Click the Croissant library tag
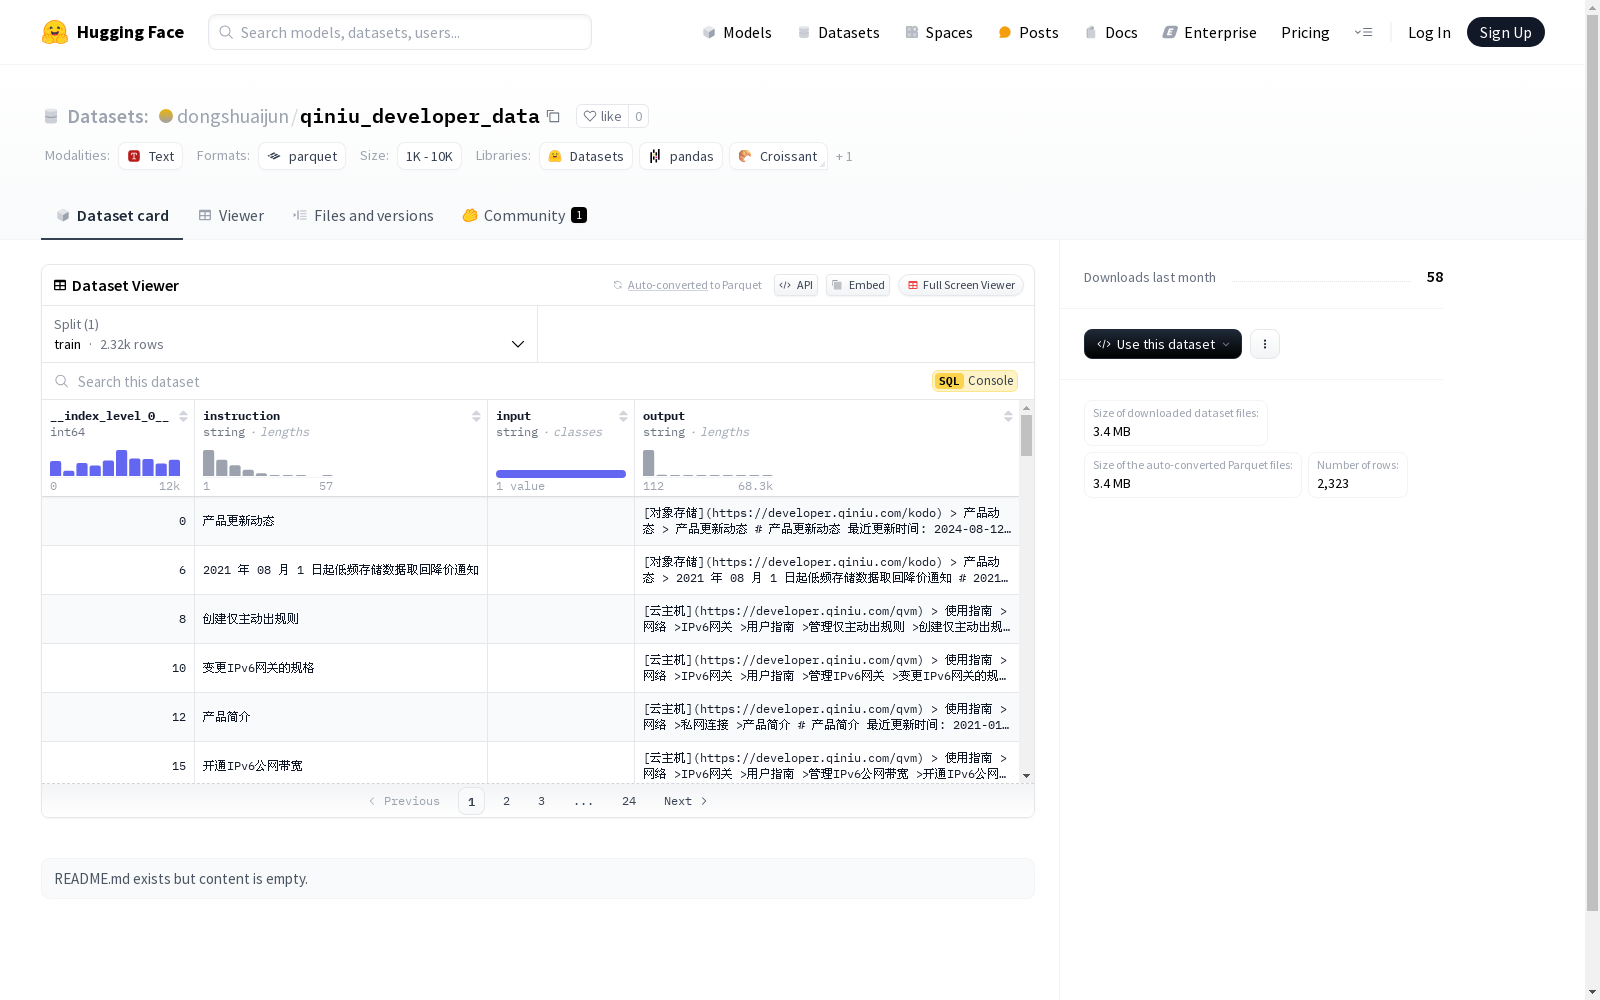The width and height of the screenshot is (1600, 1000). point(778,156)
